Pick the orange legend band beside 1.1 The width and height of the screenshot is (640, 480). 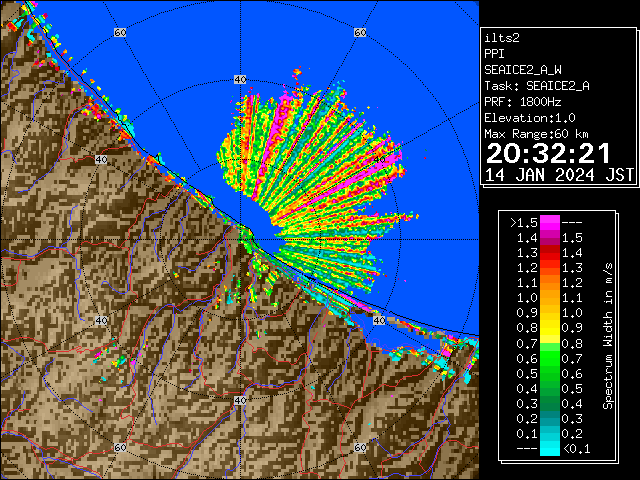[x=550, y=283]
